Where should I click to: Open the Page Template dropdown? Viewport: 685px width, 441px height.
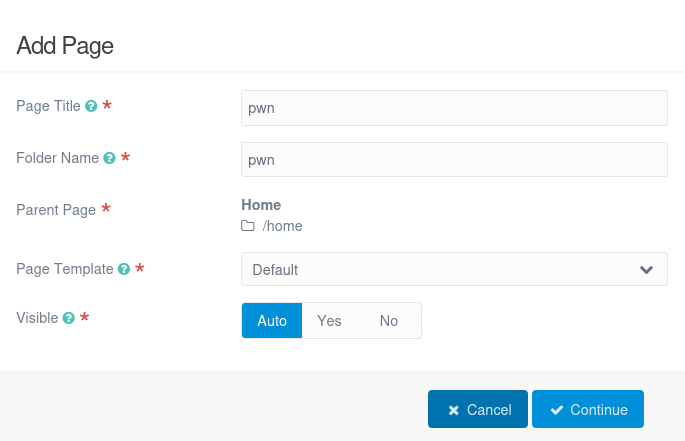454,269
